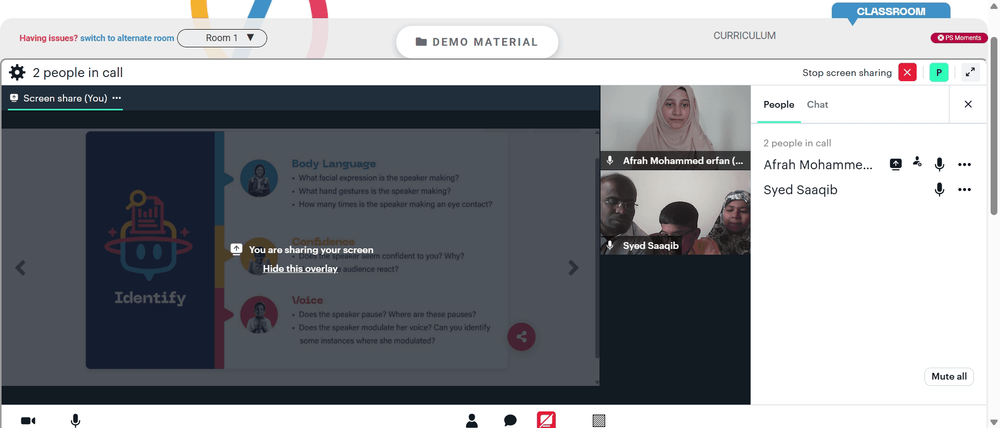Click "2 people in call" header text
Viewport: 1000px width, 428px height.
(x=78, y=73)
